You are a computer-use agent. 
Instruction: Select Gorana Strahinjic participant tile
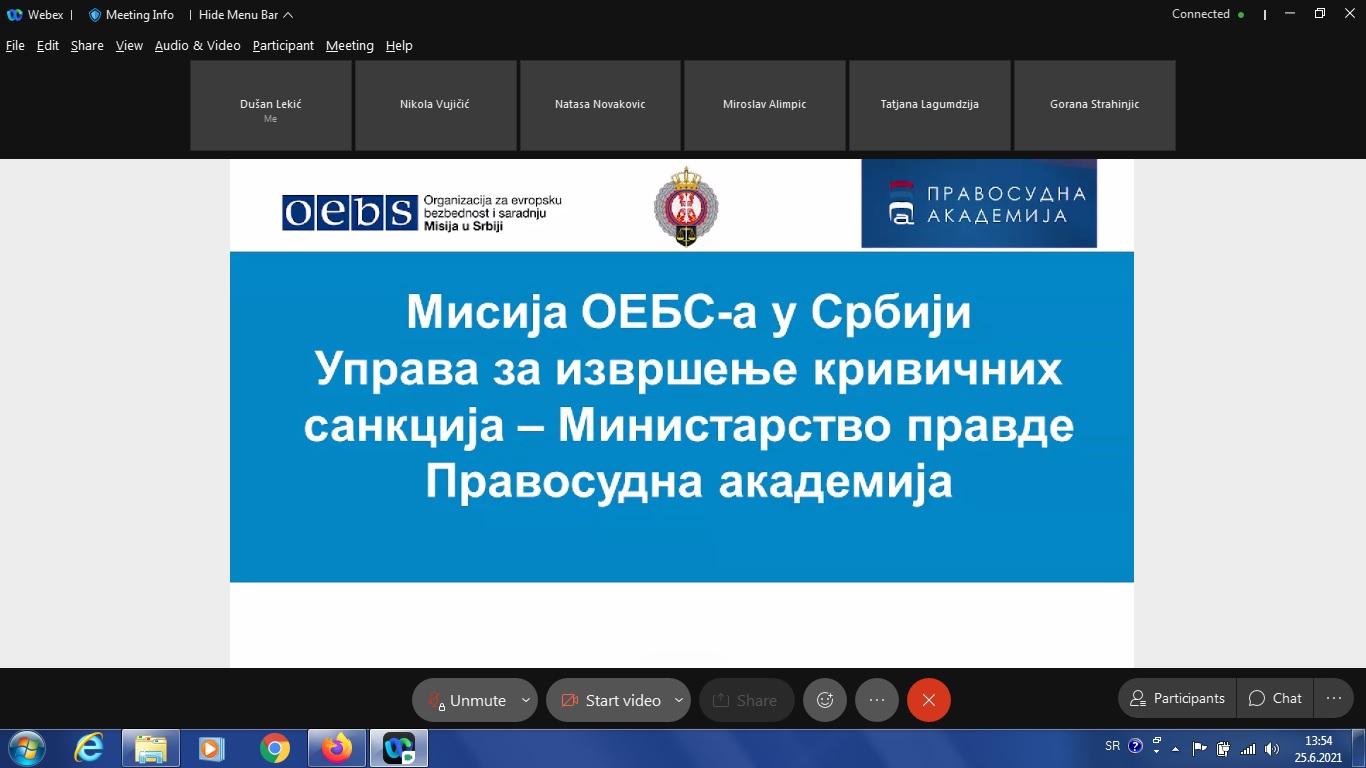click(1094, 105)
